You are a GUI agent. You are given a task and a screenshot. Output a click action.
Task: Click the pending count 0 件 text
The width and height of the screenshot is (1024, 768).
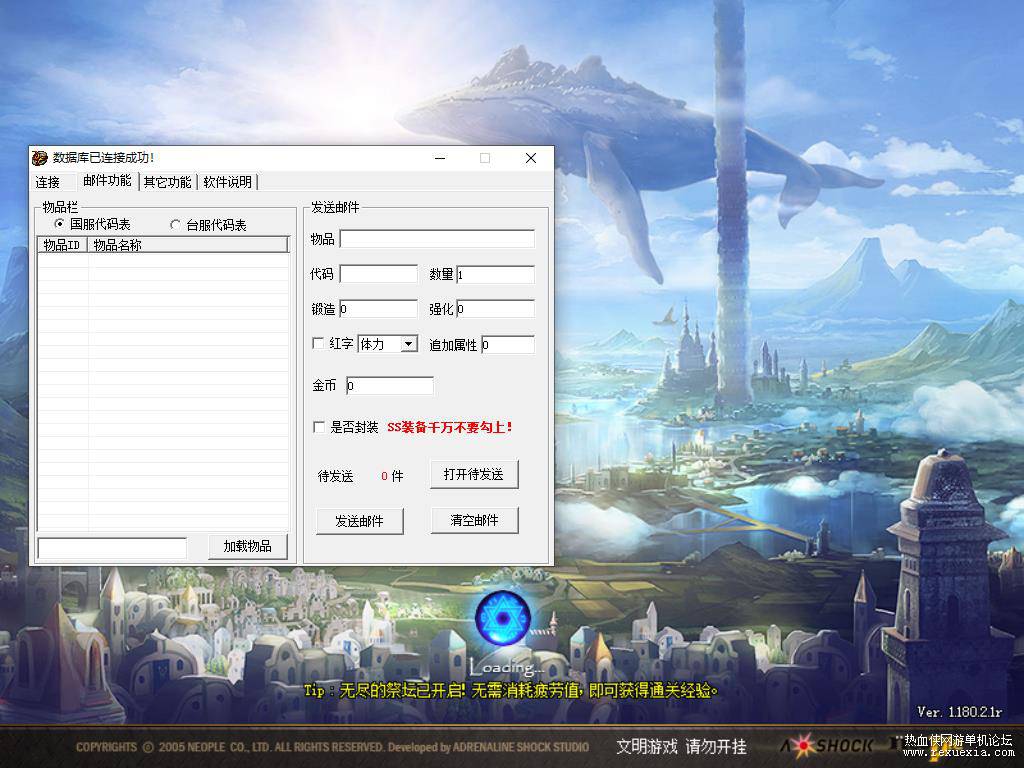(392, 476)
